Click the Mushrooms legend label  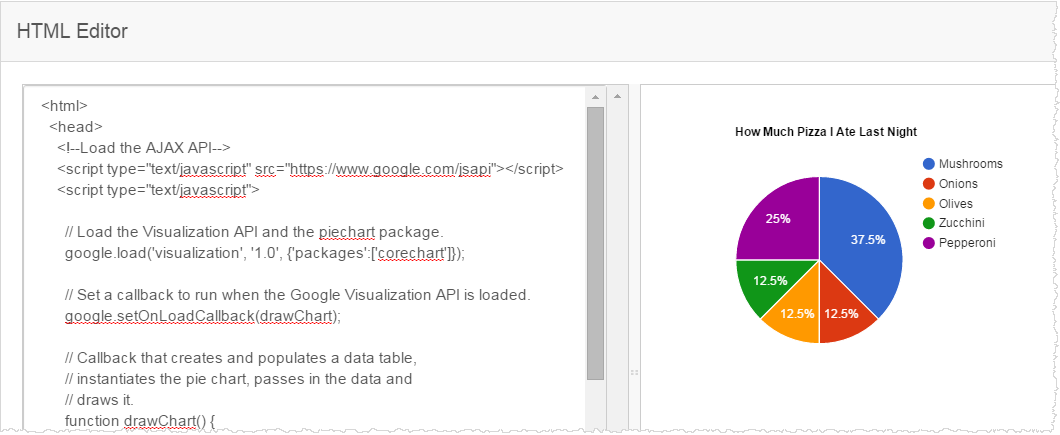973,164
